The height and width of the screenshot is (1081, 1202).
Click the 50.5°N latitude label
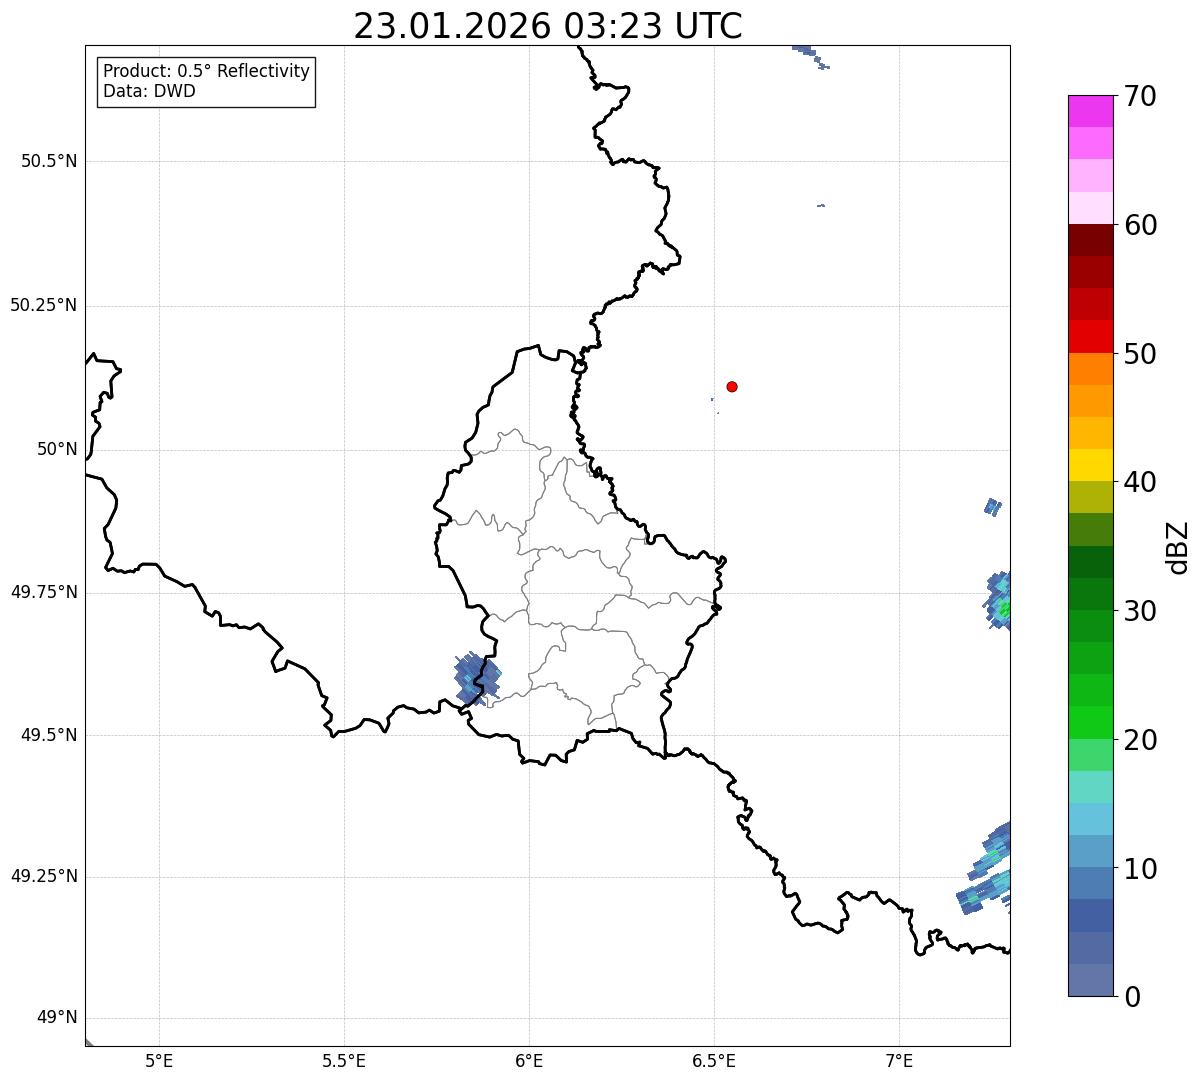tap(49, 161)
